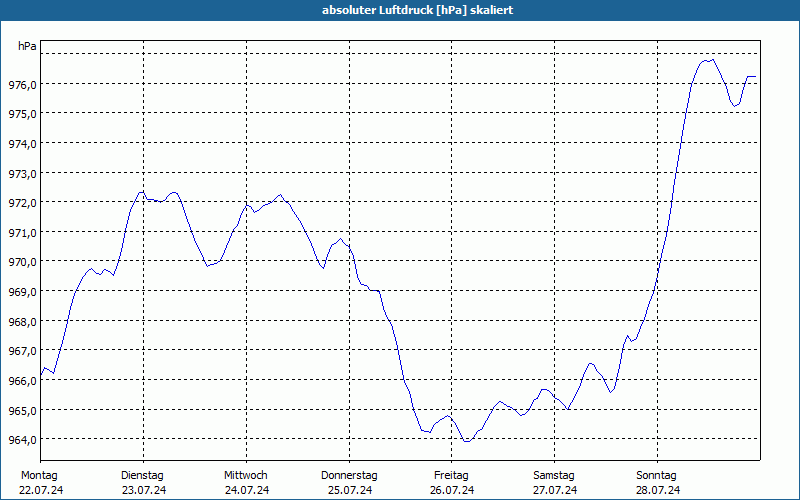This screenshot has width=800, height=500.
Task: Click the 'Samstag' day label
Action: coord(554,476)
